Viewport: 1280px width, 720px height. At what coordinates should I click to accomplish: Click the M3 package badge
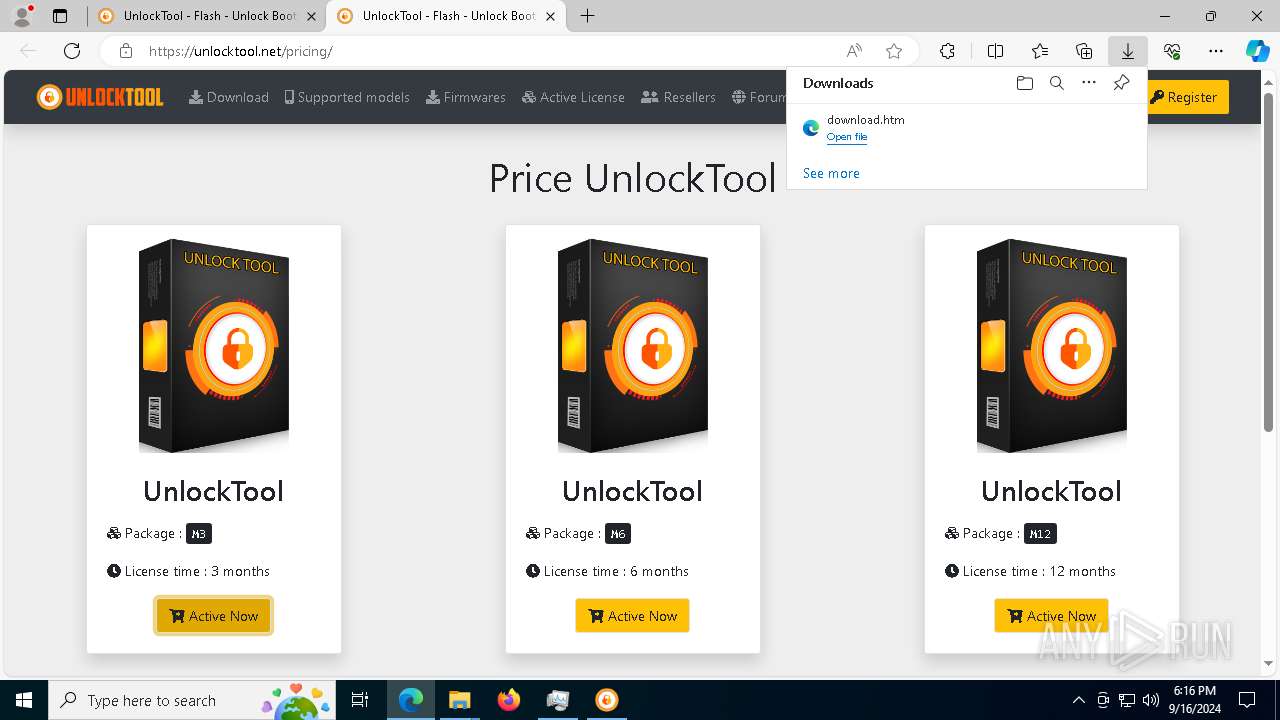coord(199,534)
